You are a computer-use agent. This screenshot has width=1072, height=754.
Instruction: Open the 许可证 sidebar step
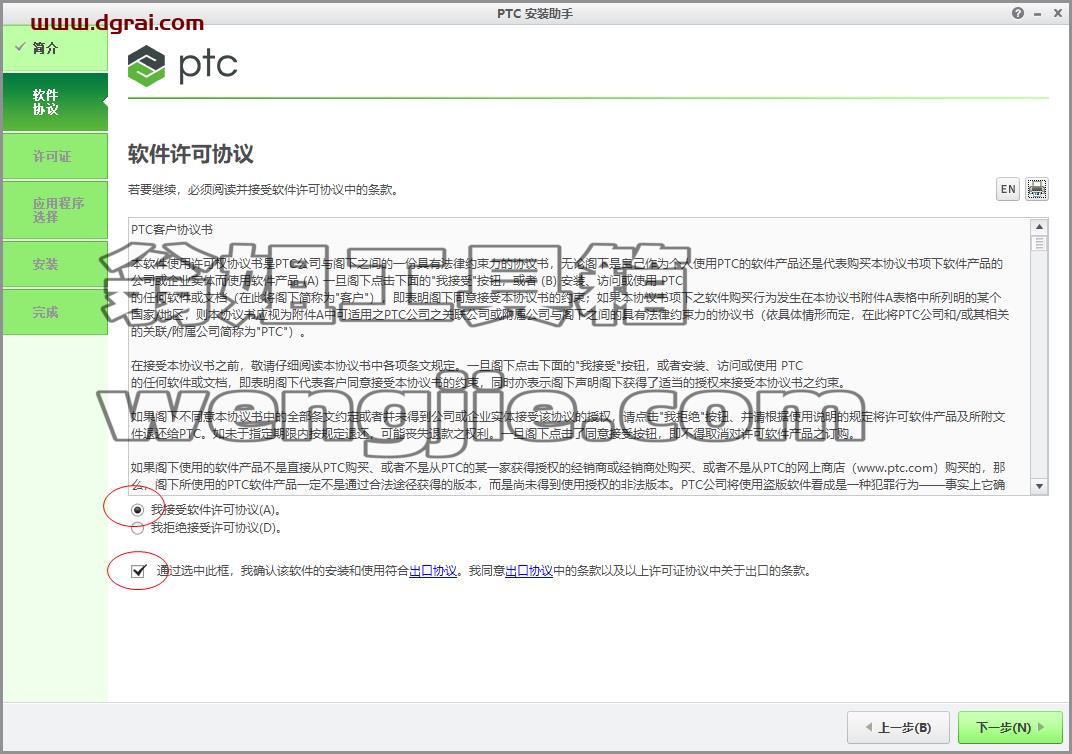55,157
